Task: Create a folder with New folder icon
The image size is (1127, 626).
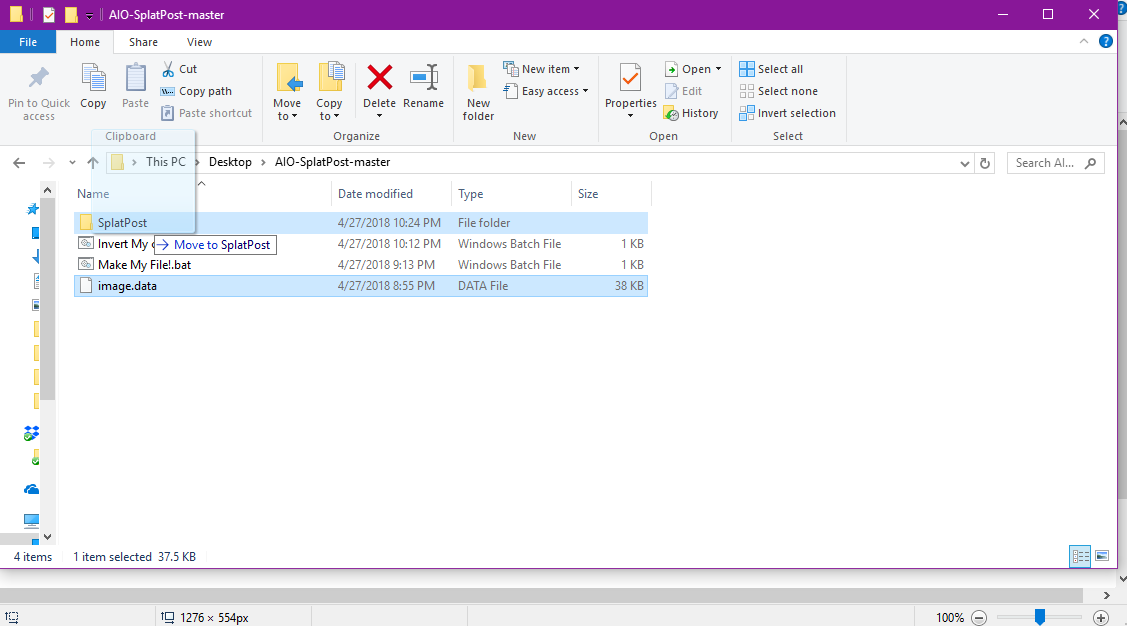Action: pos(478,78)
